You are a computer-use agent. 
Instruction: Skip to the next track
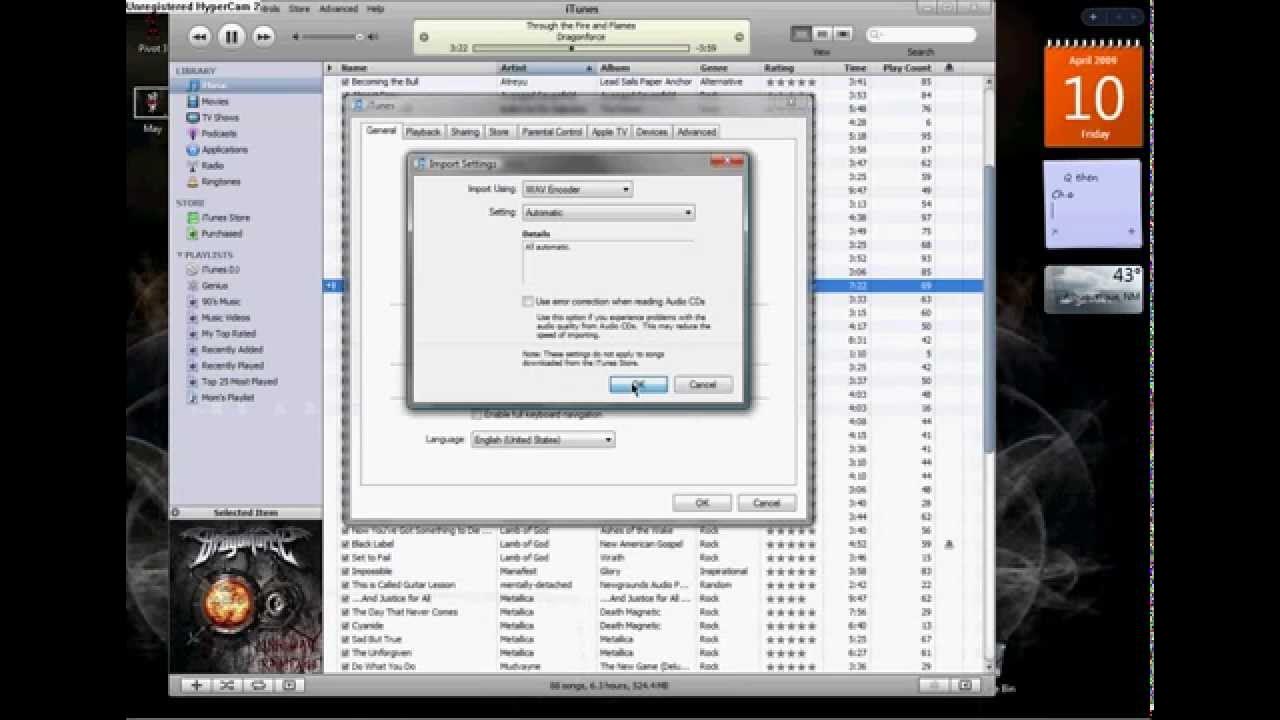tap(263, 37)
